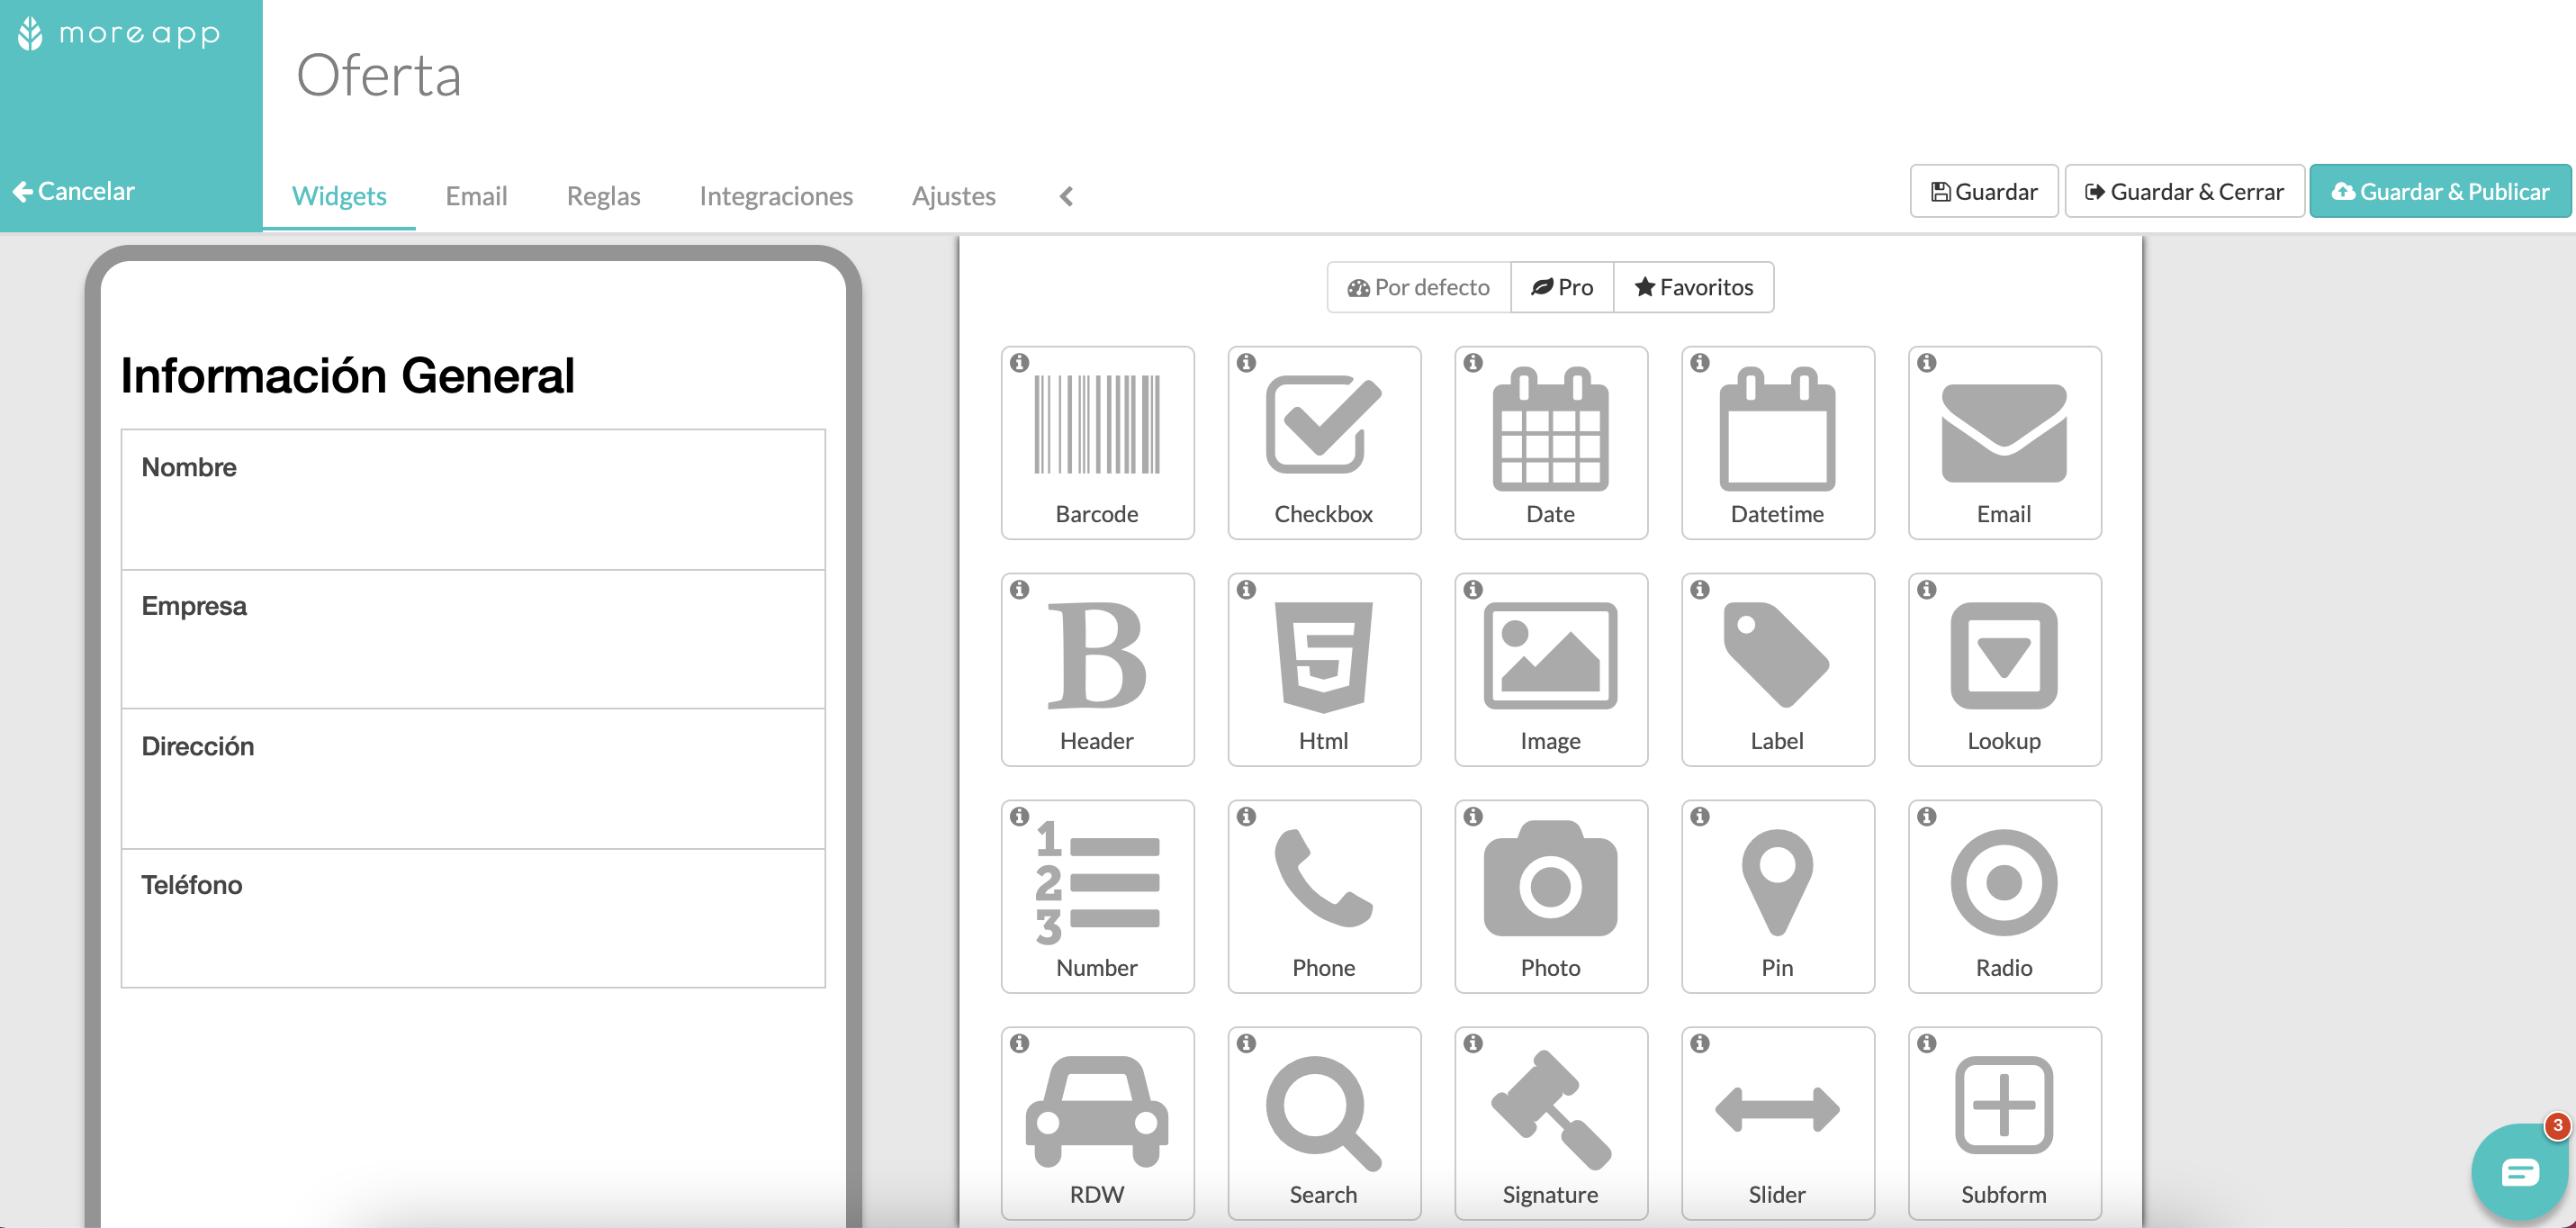Open the Favoritos widgets filter
The image size is (2576, 1228).
1692,288
